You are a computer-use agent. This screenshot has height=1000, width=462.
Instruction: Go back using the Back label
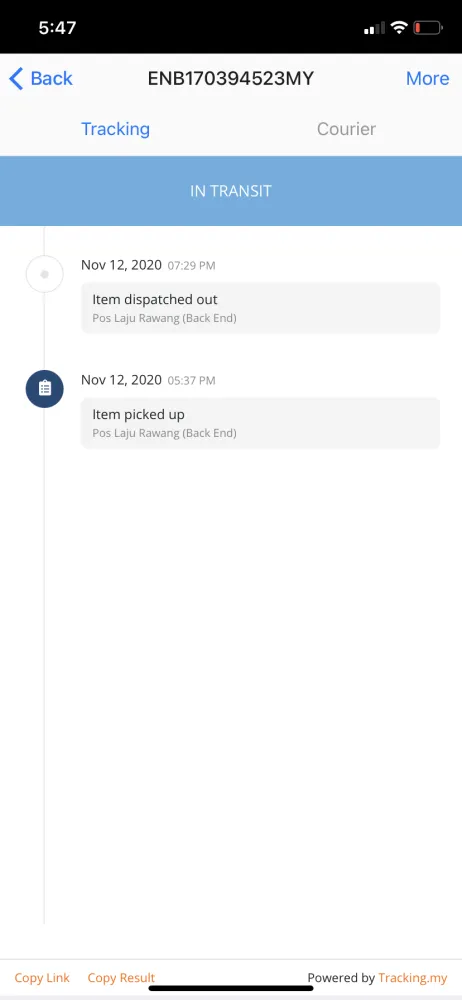coord(52,78)
